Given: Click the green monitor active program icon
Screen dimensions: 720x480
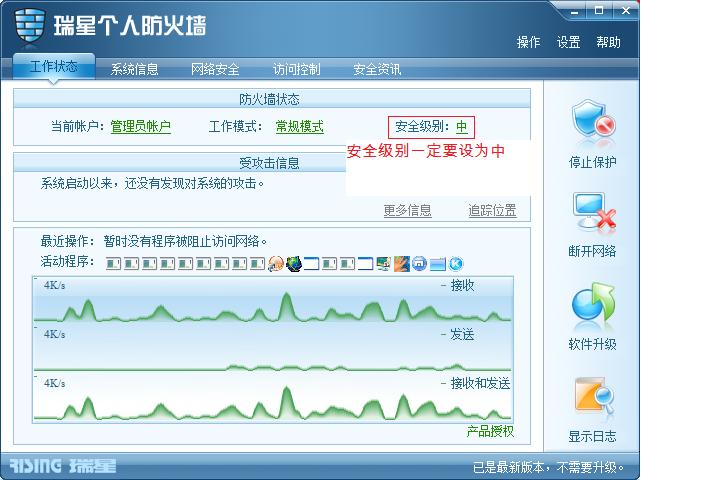Looking at the screenshot, I should click(383, 264).
